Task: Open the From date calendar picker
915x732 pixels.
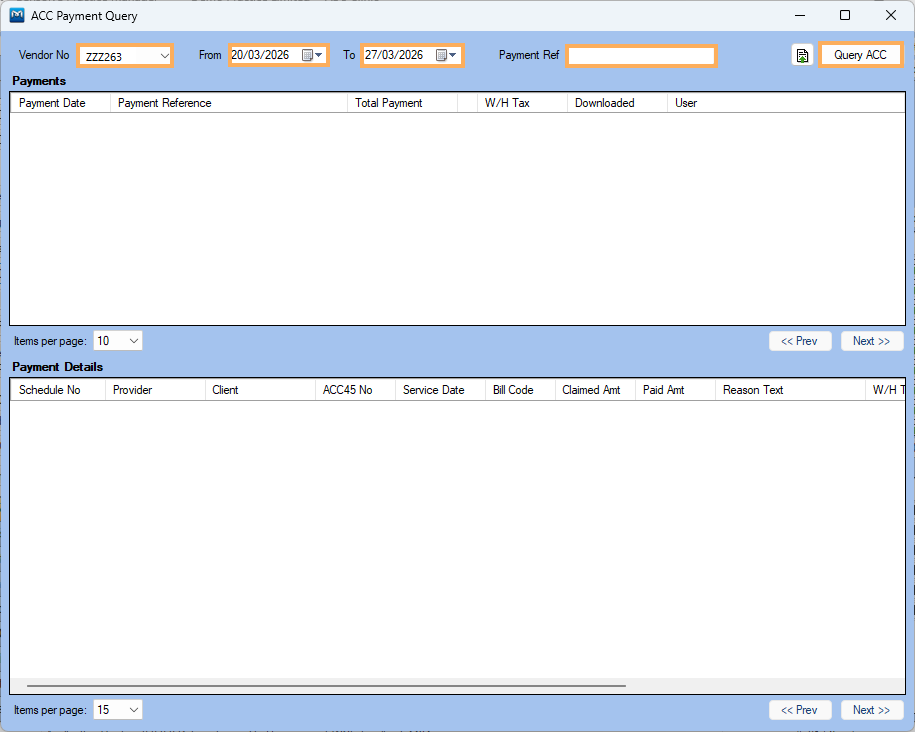Action: click(312, 55)
